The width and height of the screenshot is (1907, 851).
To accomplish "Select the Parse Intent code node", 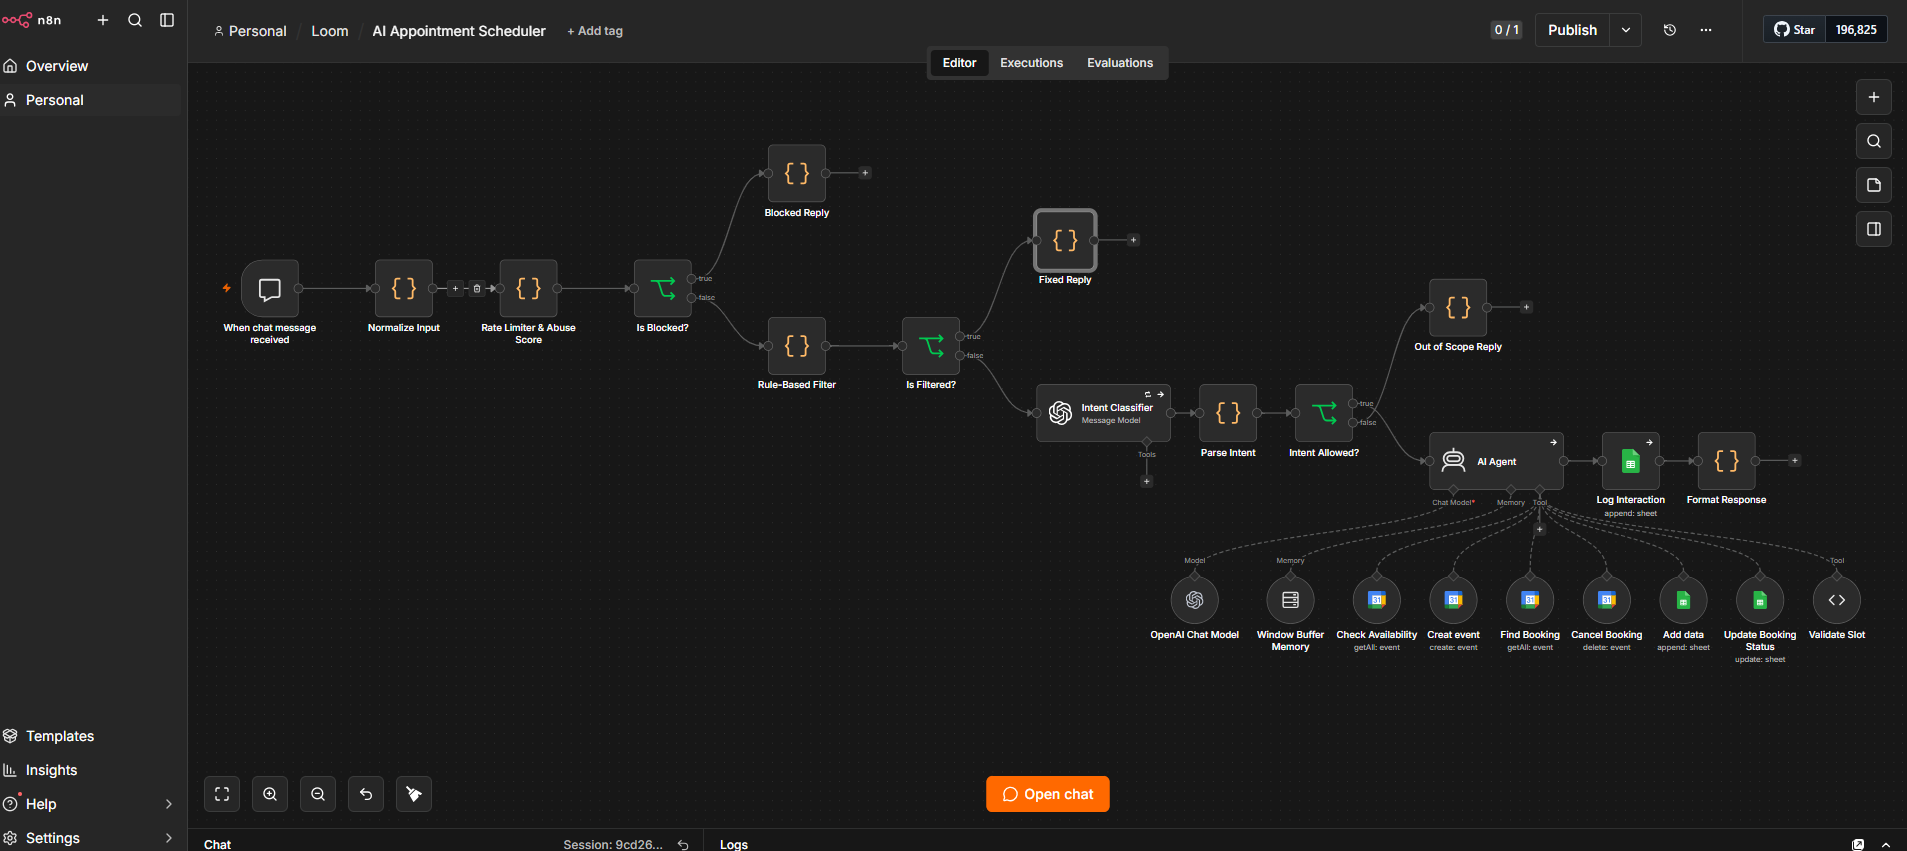I will coord(1228,413).
